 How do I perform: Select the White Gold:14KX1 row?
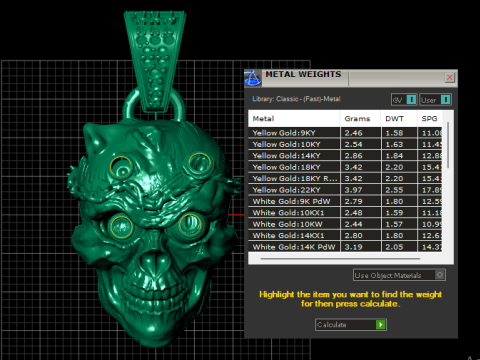coord(345,235)
